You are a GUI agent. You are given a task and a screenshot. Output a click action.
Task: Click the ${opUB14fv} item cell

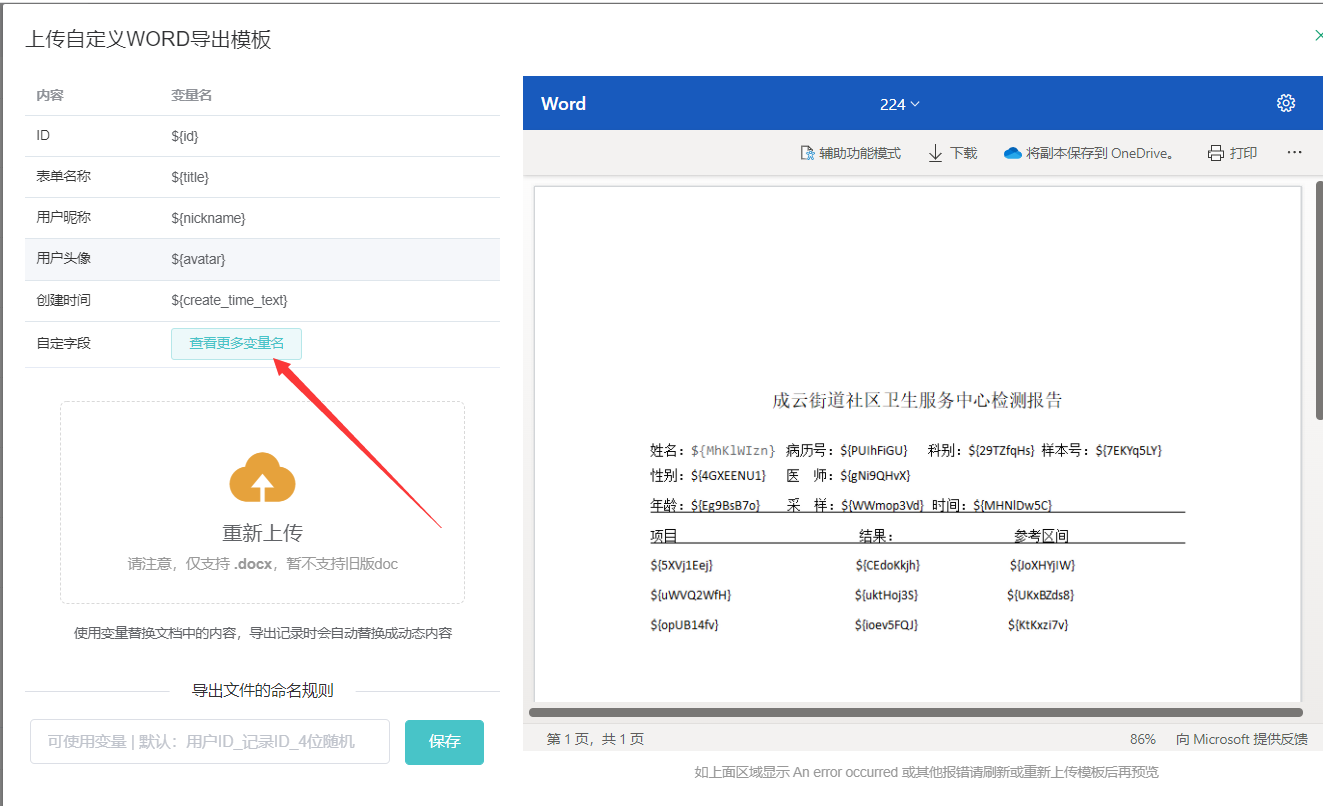(684, 625)
